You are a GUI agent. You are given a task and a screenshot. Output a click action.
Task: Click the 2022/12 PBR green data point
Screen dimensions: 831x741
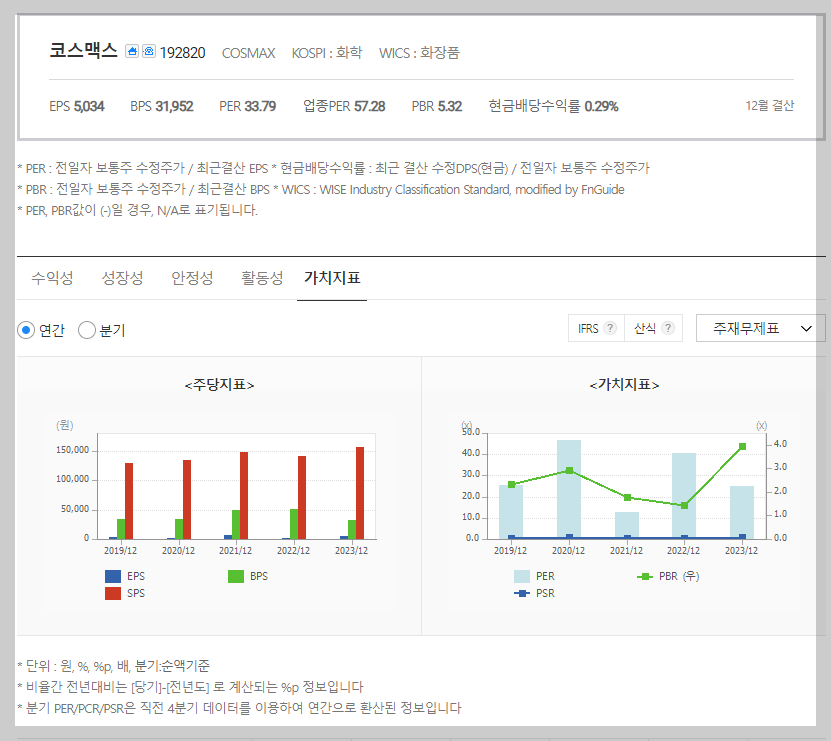684,505
